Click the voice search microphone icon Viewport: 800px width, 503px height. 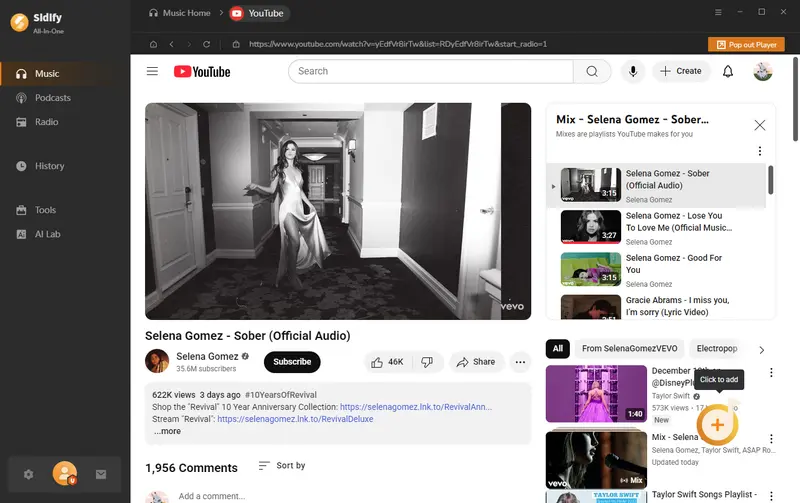(x=632, y=71)
